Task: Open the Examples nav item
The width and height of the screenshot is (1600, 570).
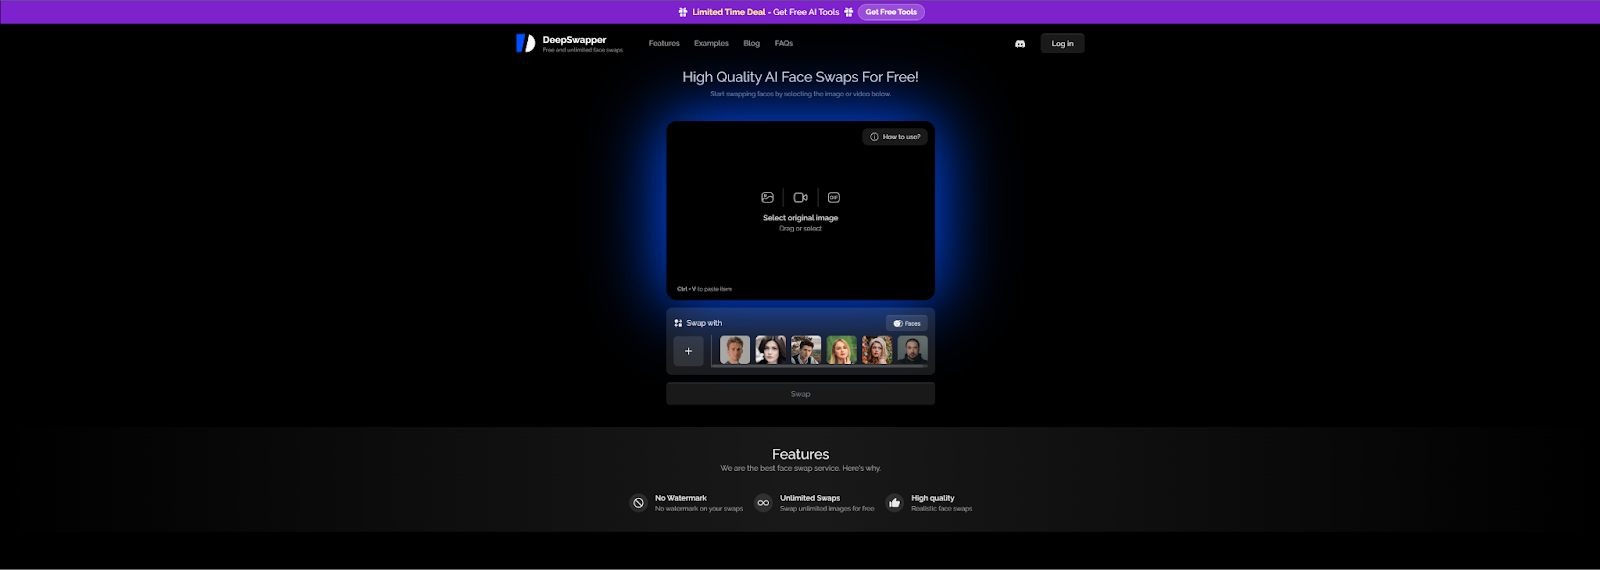Action: (x=711, y=44)
